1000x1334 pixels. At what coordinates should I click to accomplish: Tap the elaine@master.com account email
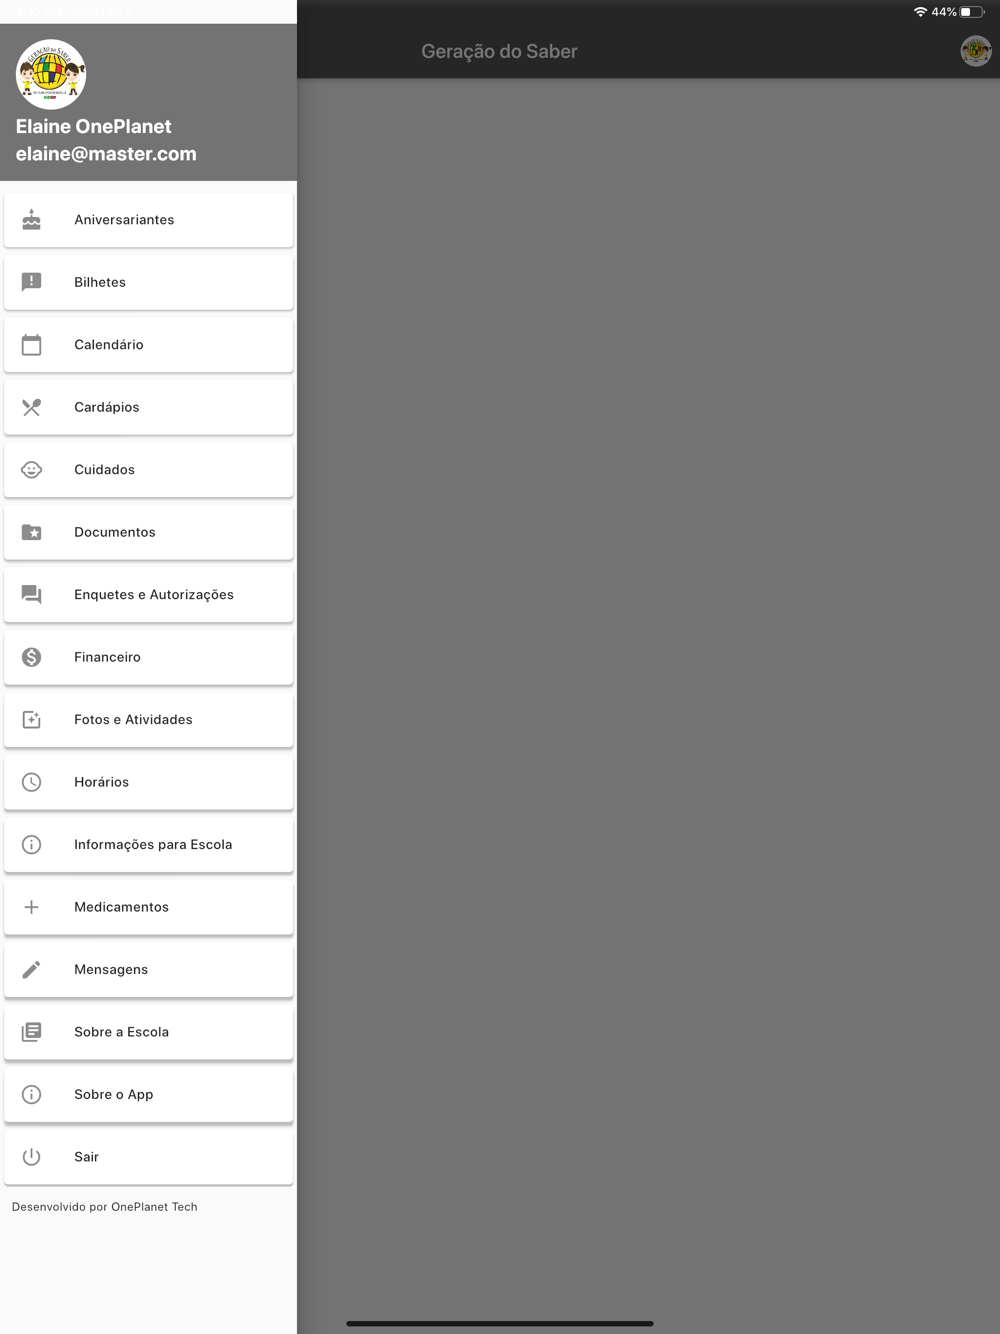pos(106,154)
